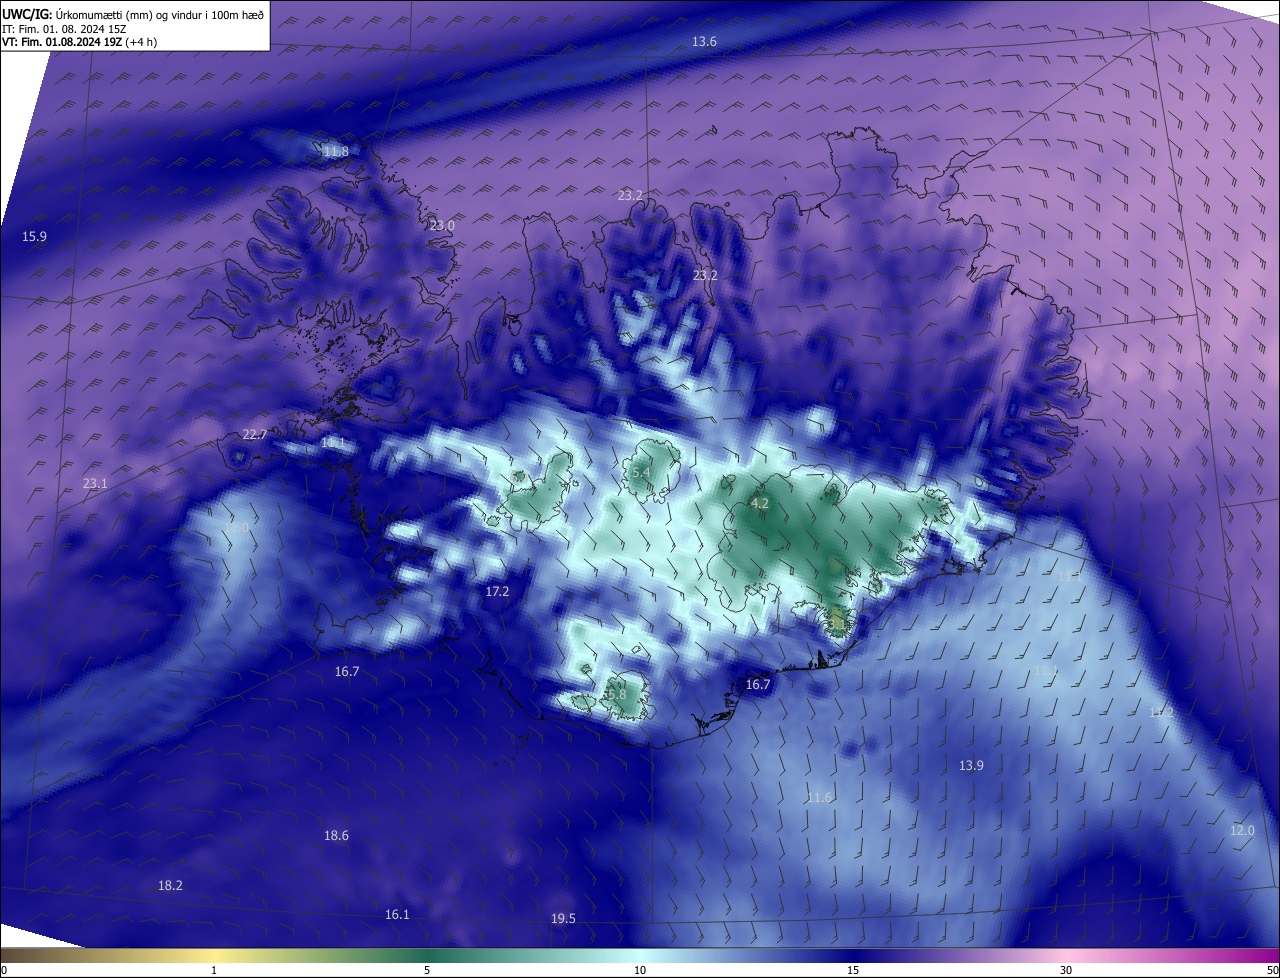This screenshot has width=1280, height=978.
Task: Click the 5 tick on the color scale
Action: click(427, 970)
